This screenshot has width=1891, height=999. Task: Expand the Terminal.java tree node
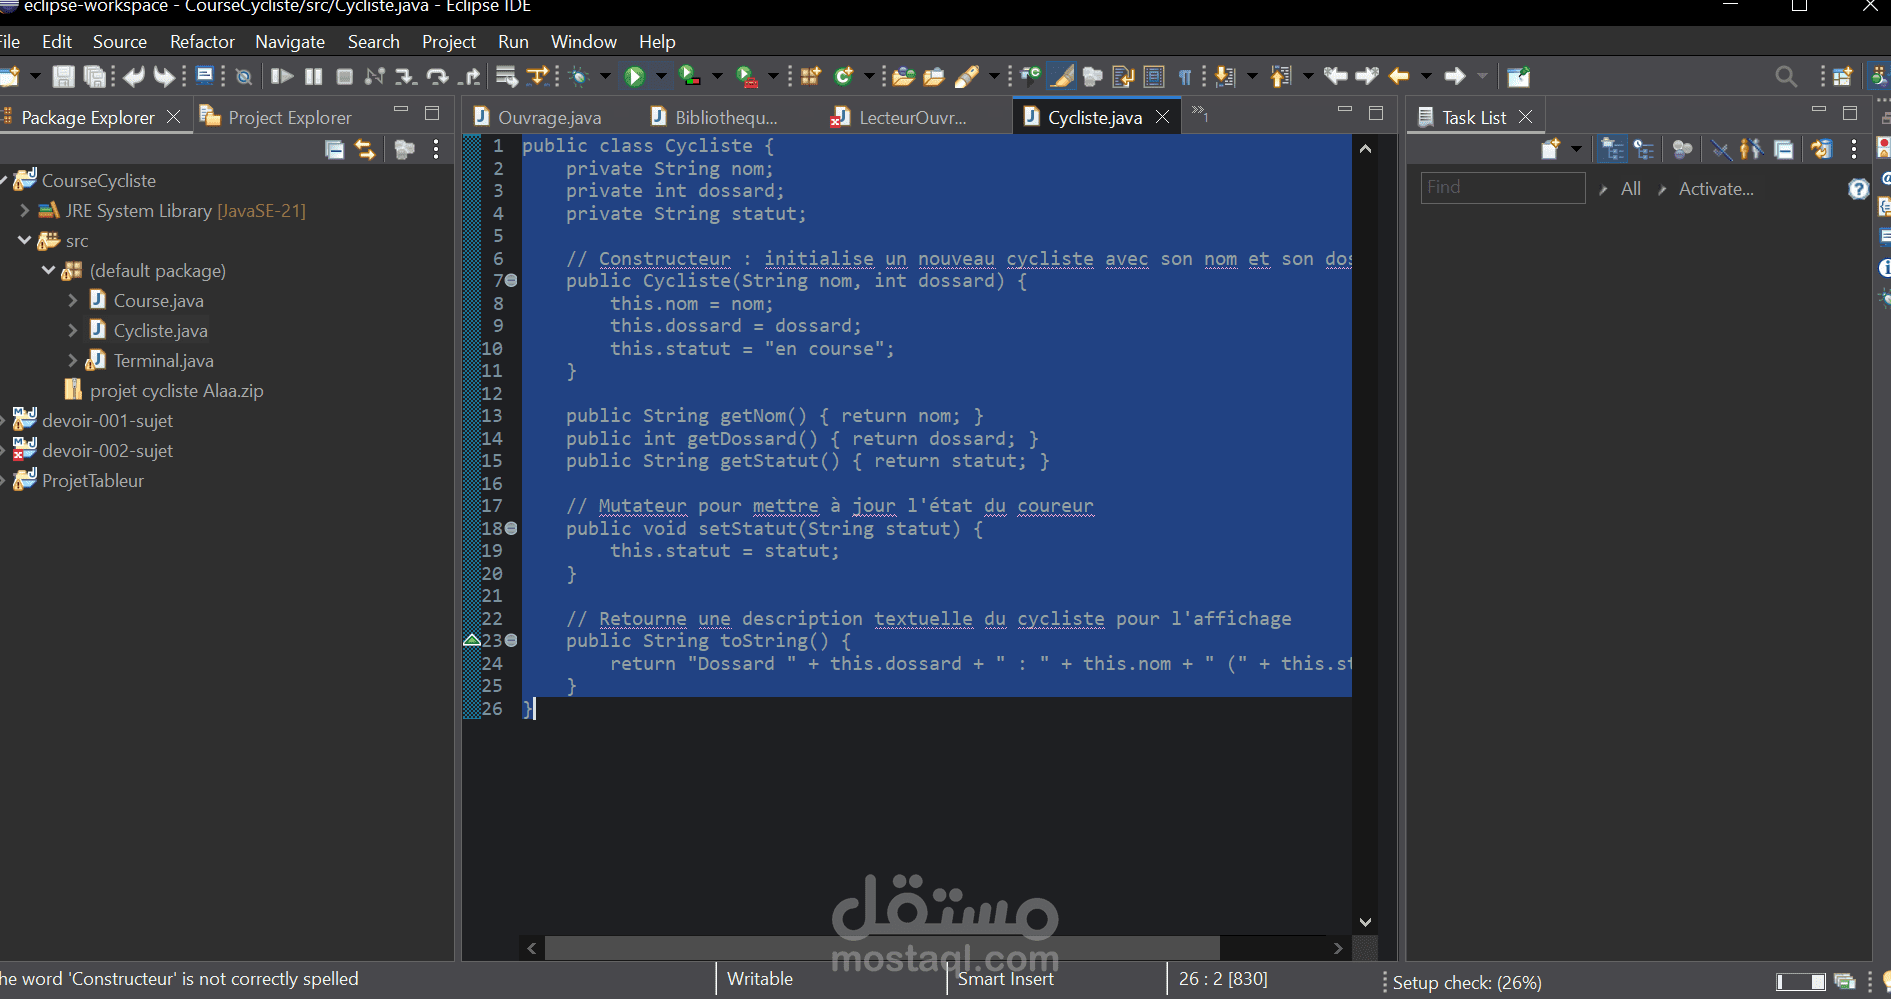point(73,360)
